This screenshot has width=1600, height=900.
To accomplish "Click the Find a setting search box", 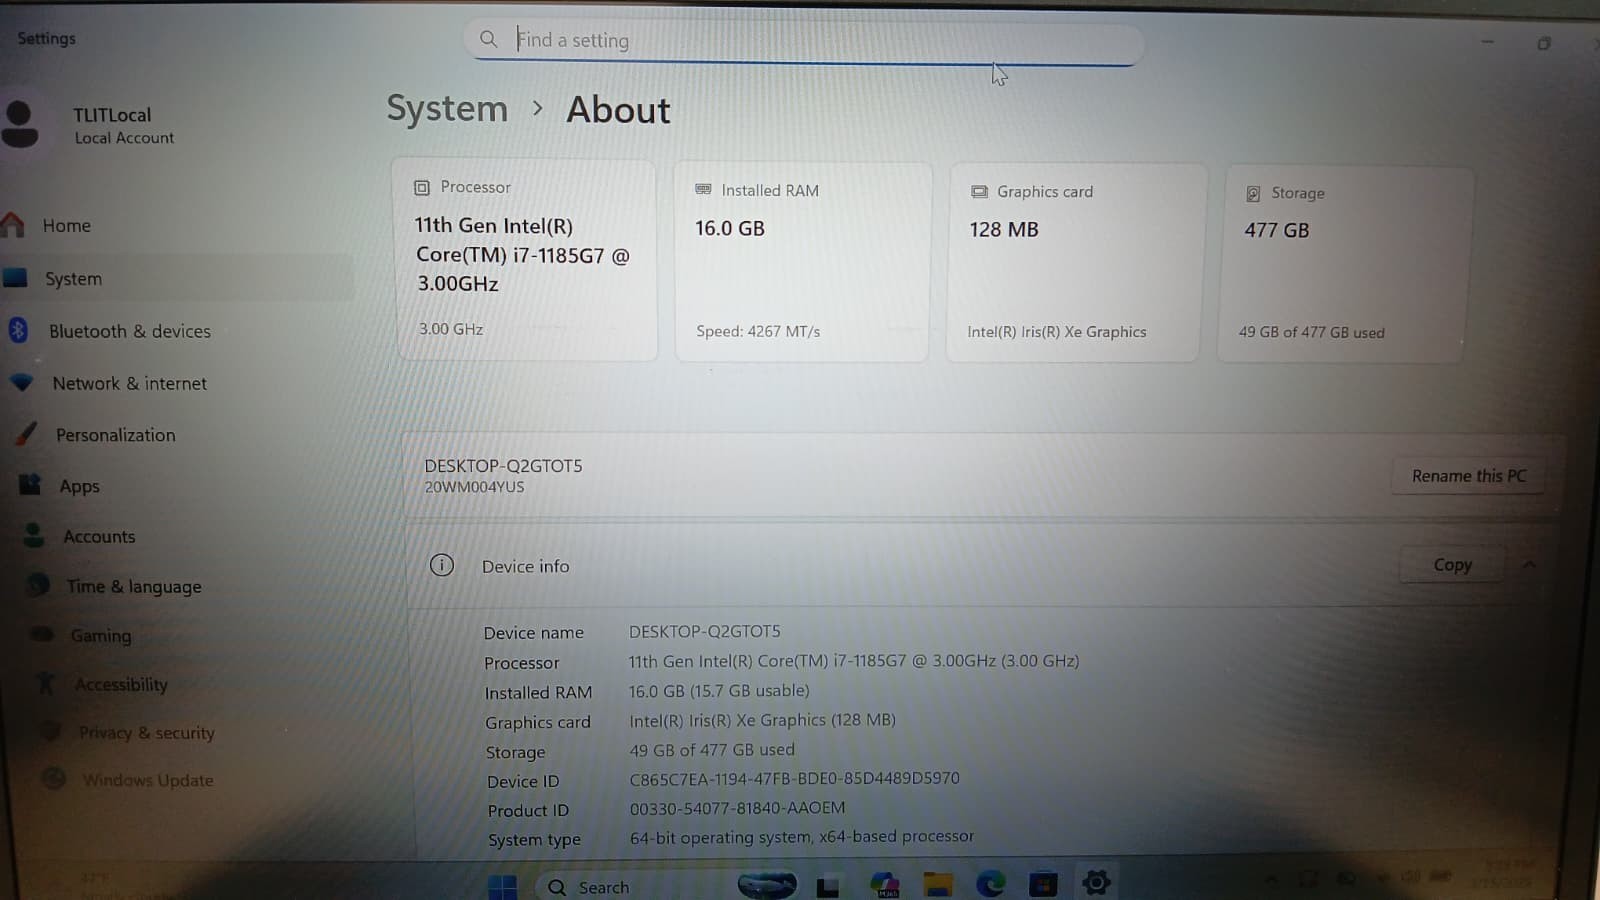I will tap(805, 41).
